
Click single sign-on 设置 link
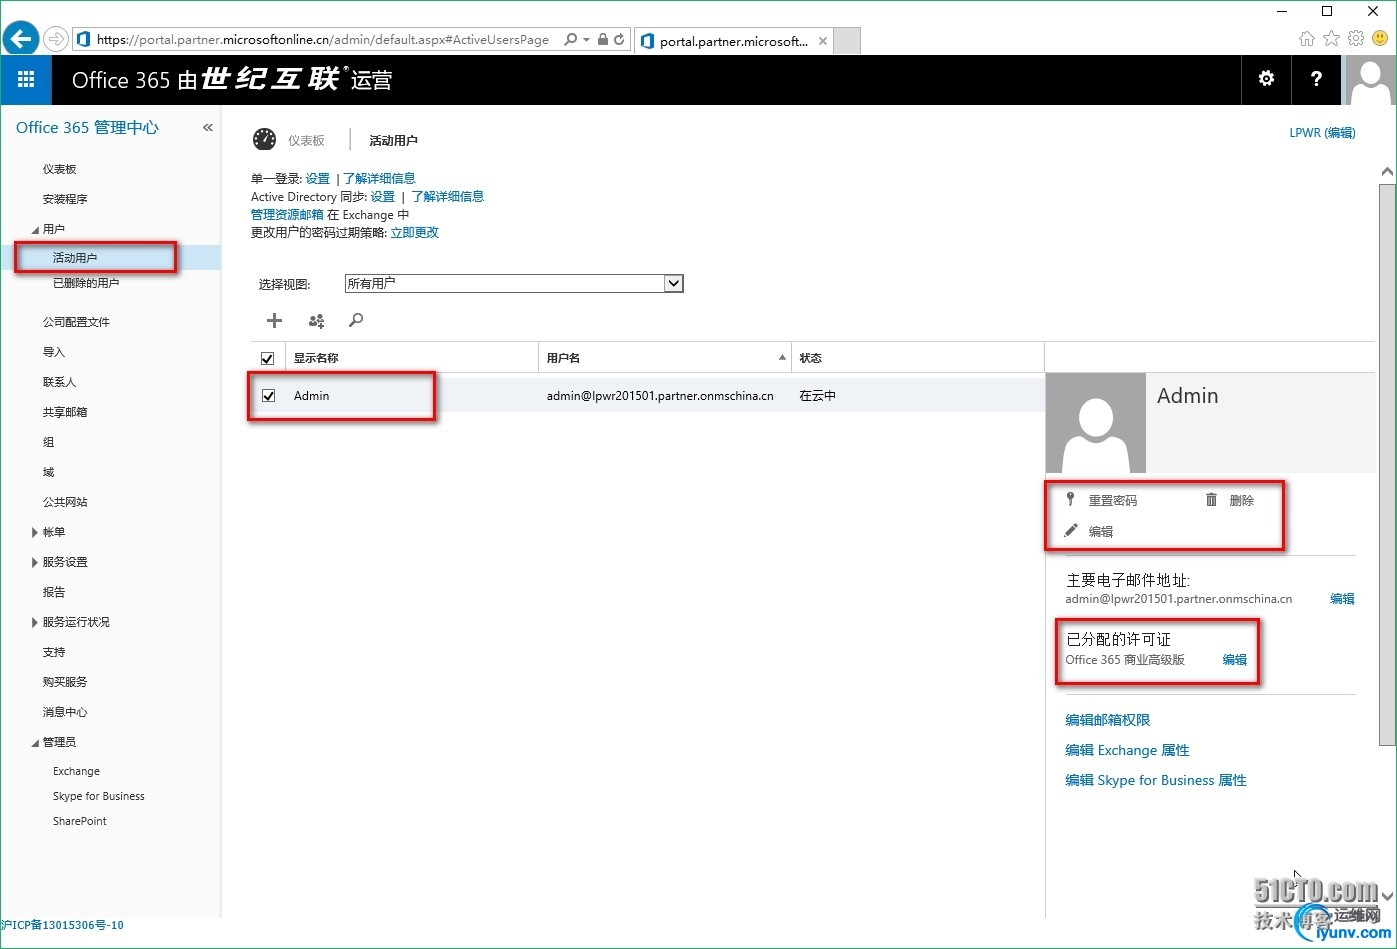(318, 179)
